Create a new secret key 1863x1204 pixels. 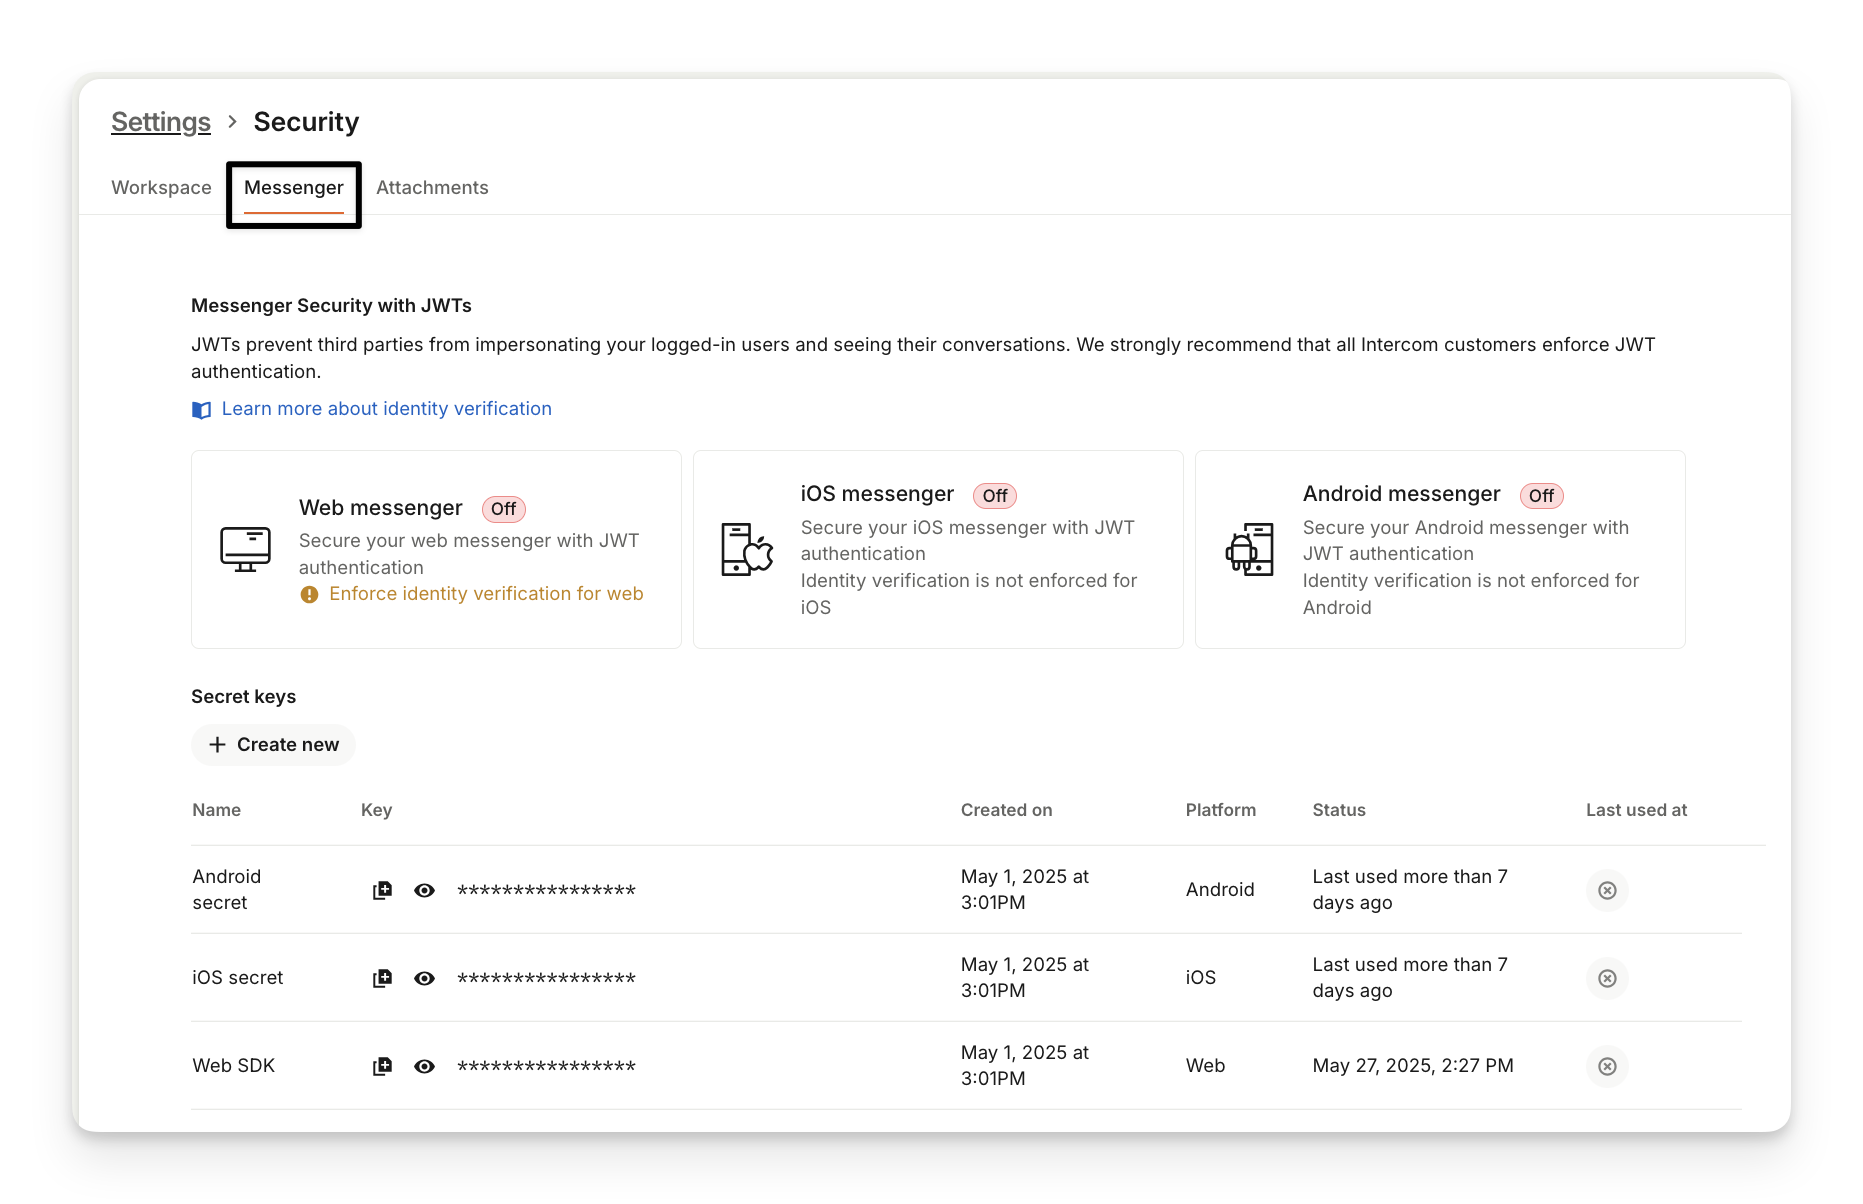coord(273,745)
